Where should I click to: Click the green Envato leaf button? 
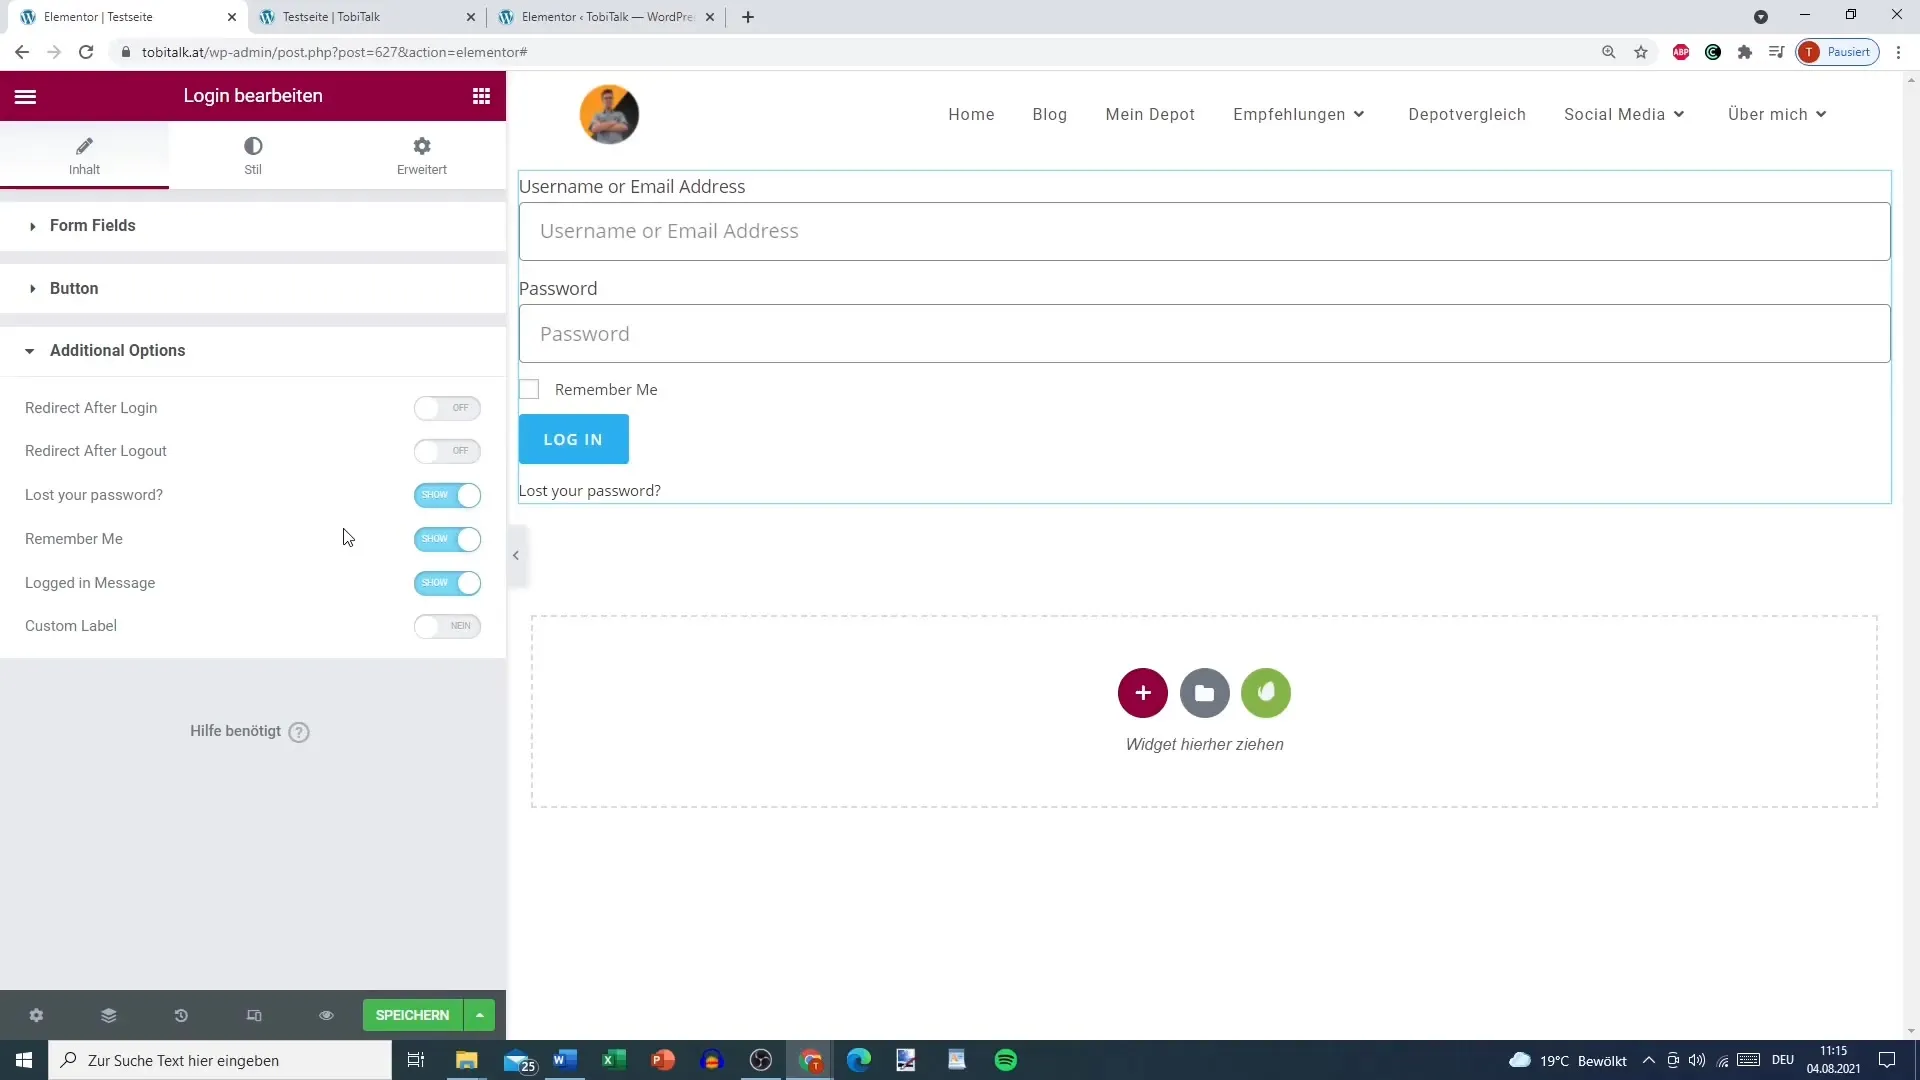point(1266,693)
